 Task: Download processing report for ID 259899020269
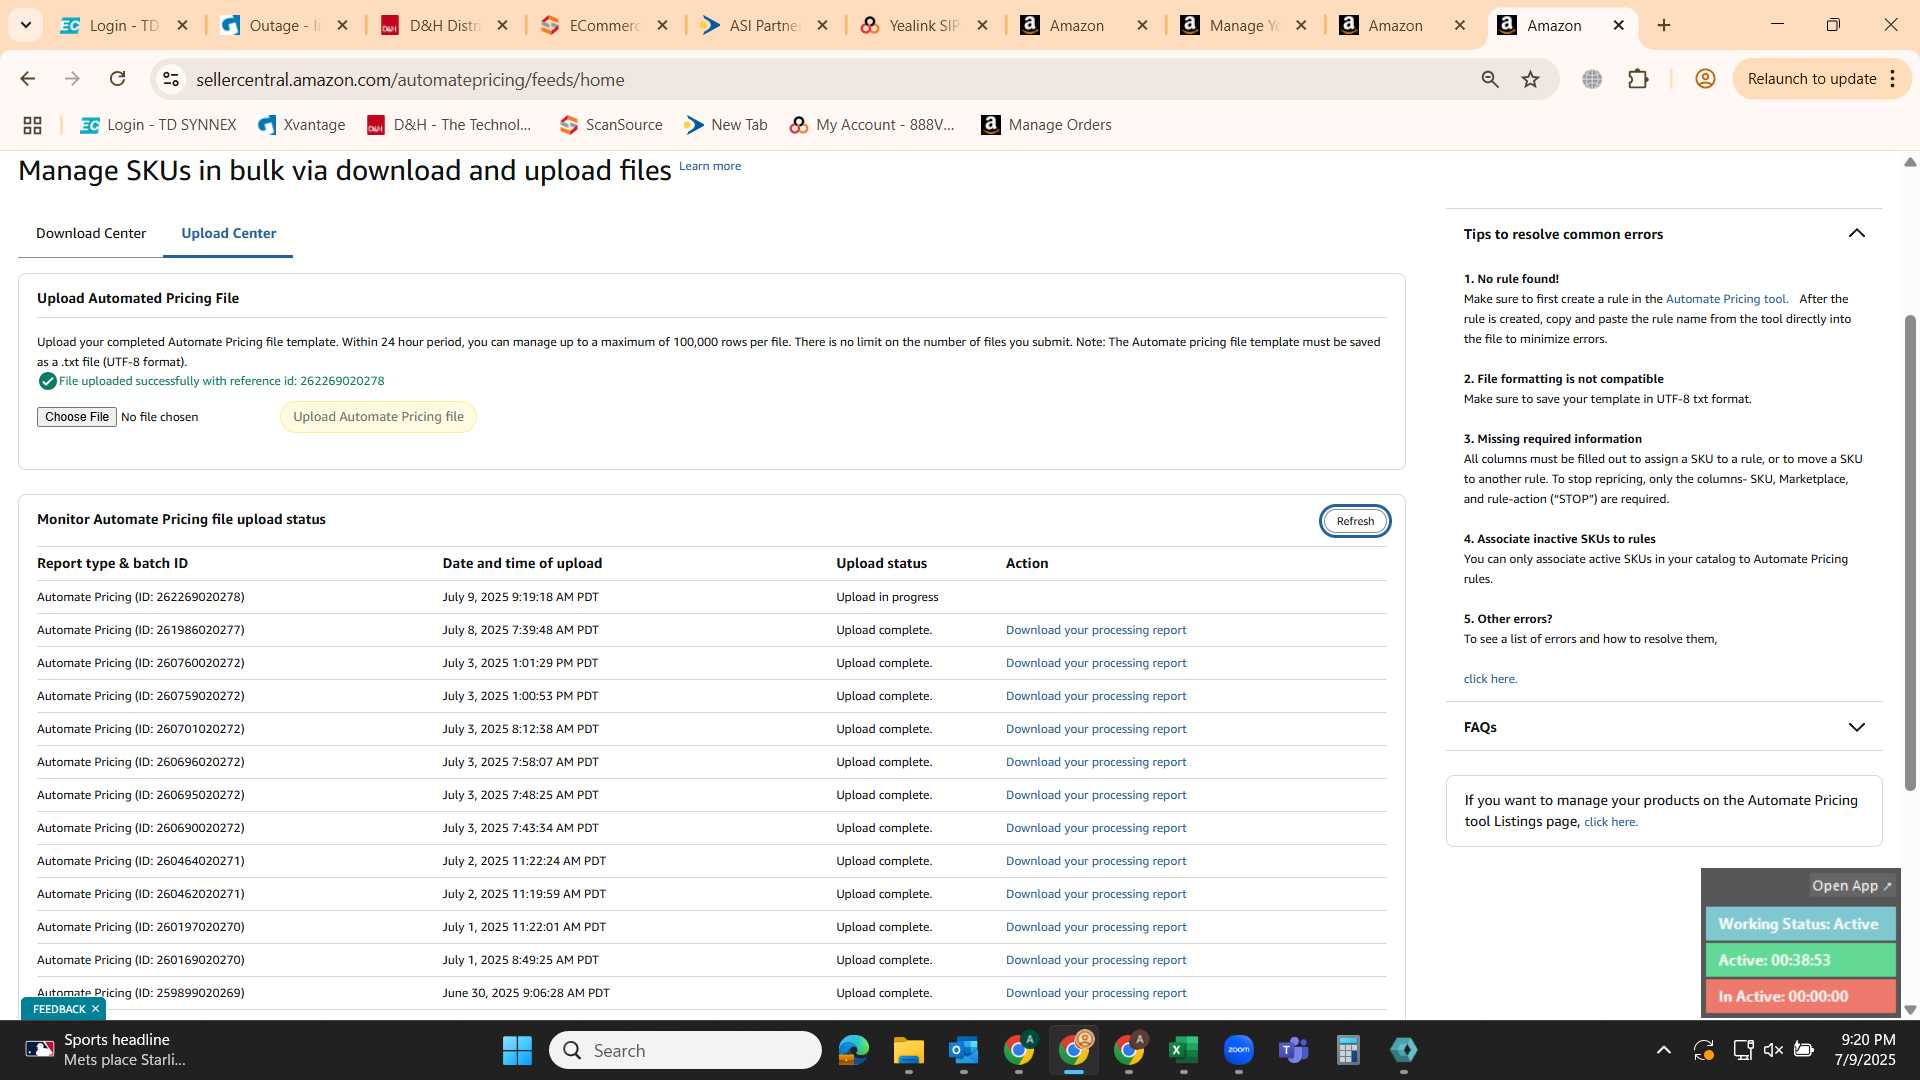coord(1096,993)
